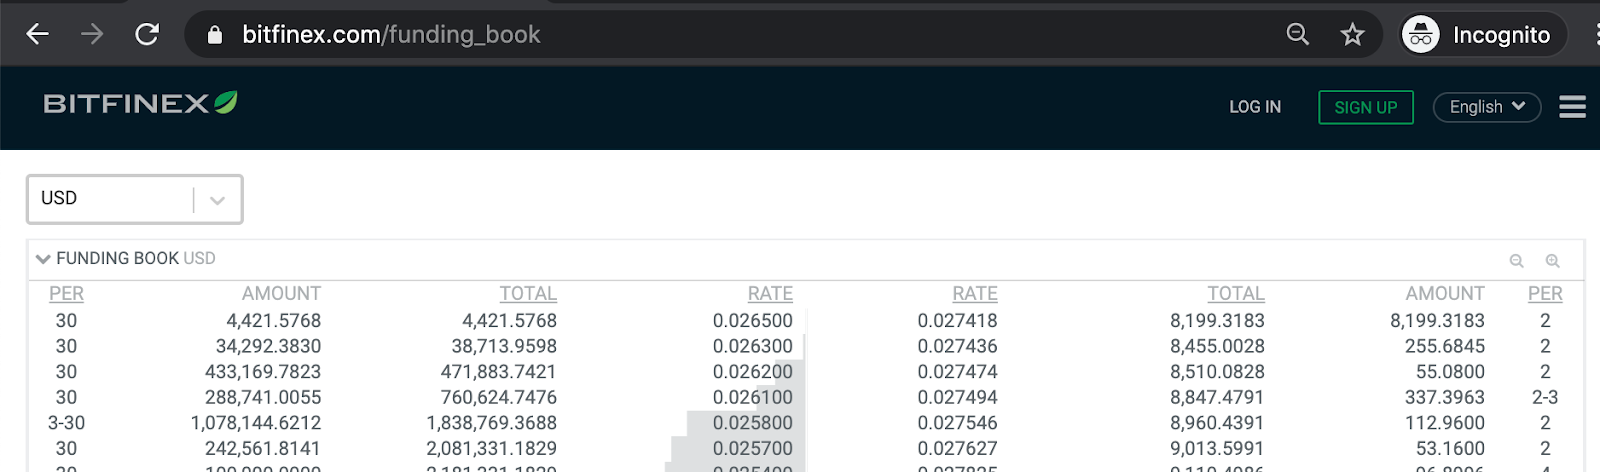Click bid total 471,883.7421

(x=499, y=372)
